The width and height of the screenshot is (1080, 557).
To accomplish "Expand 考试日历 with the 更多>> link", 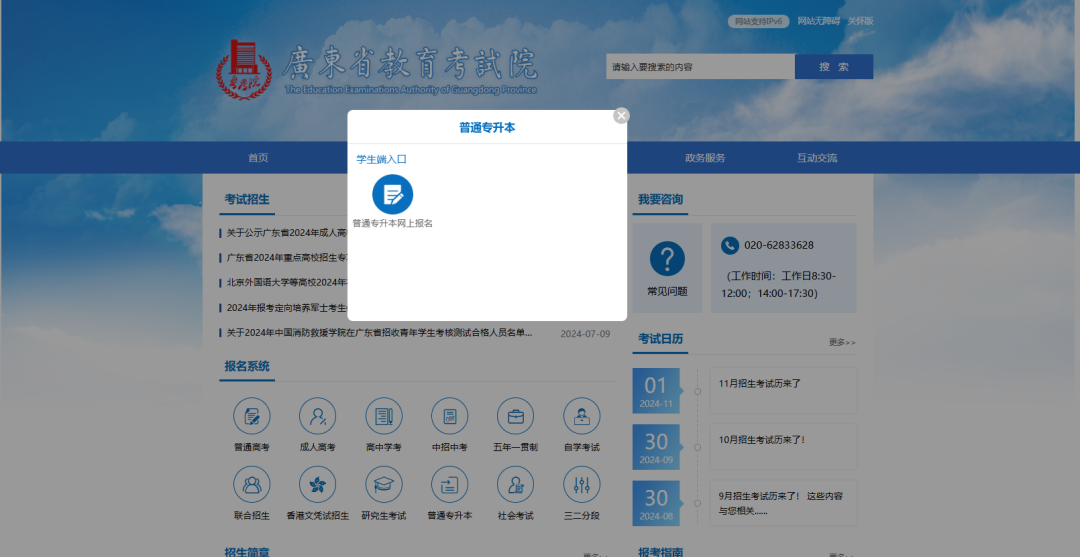I will [x=842, y=342].
